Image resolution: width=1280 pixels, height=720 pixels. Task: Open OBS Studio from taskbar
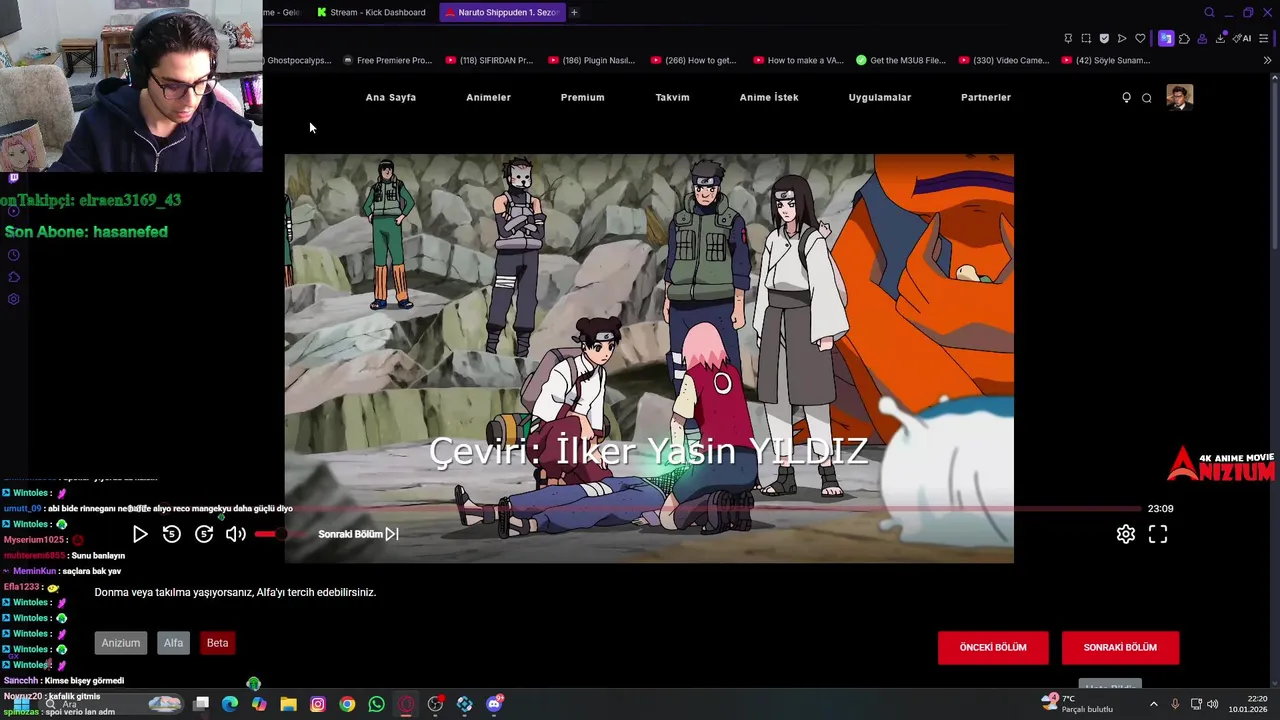click(435, 704)
